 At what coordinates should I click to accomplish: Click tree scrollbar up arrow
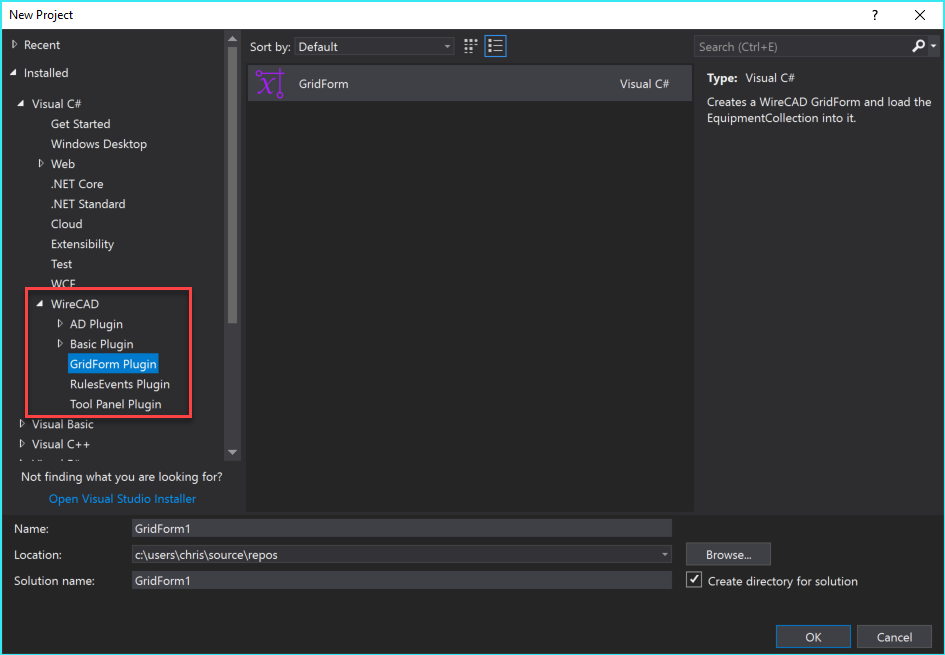233,39
